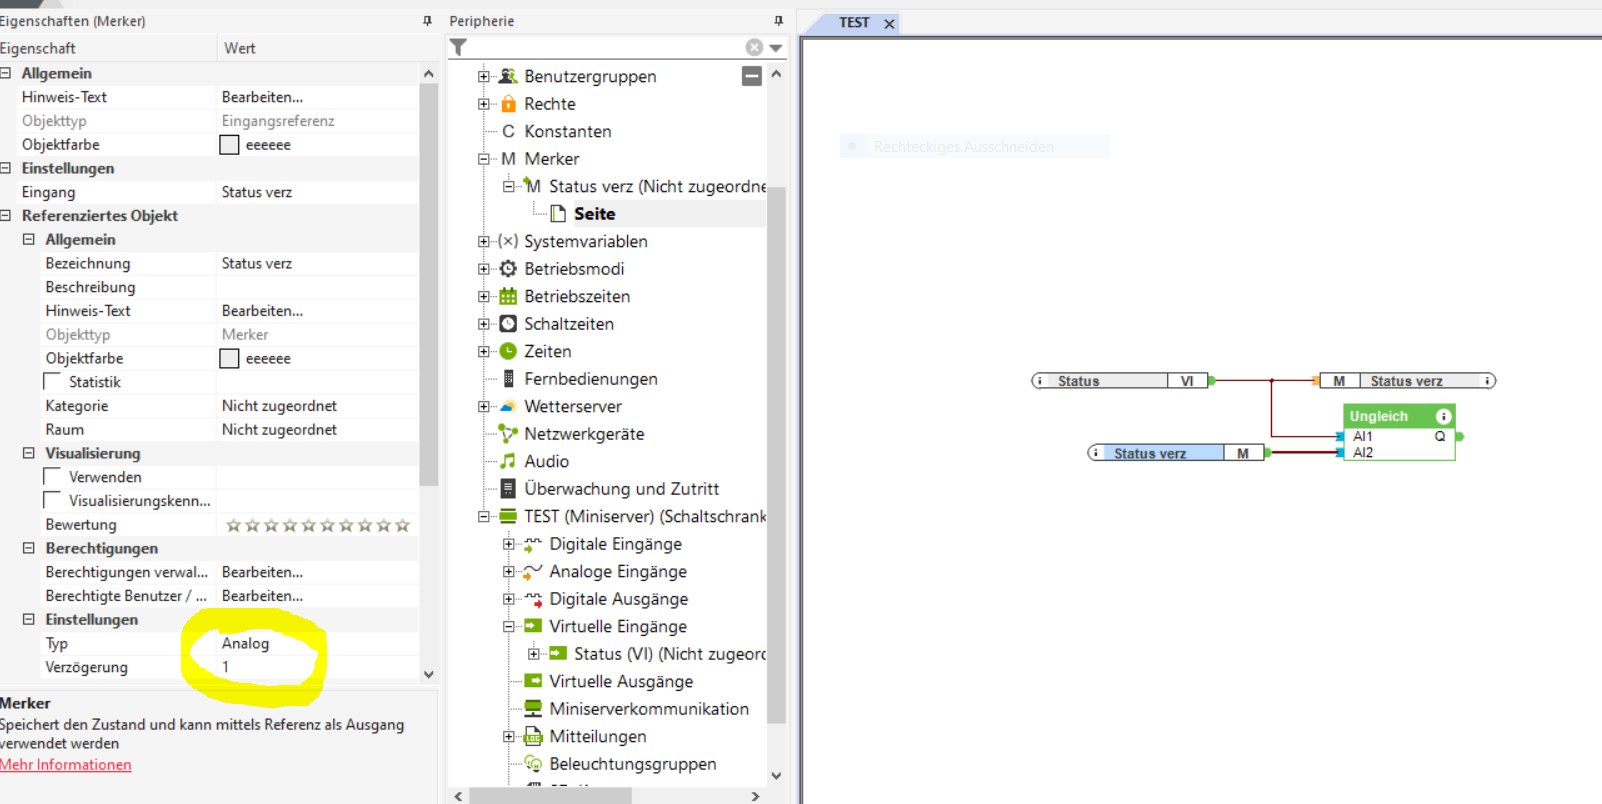
Task: Toggle the Verwenden checkbox under Visualisierung
Action: click(53, 477)
